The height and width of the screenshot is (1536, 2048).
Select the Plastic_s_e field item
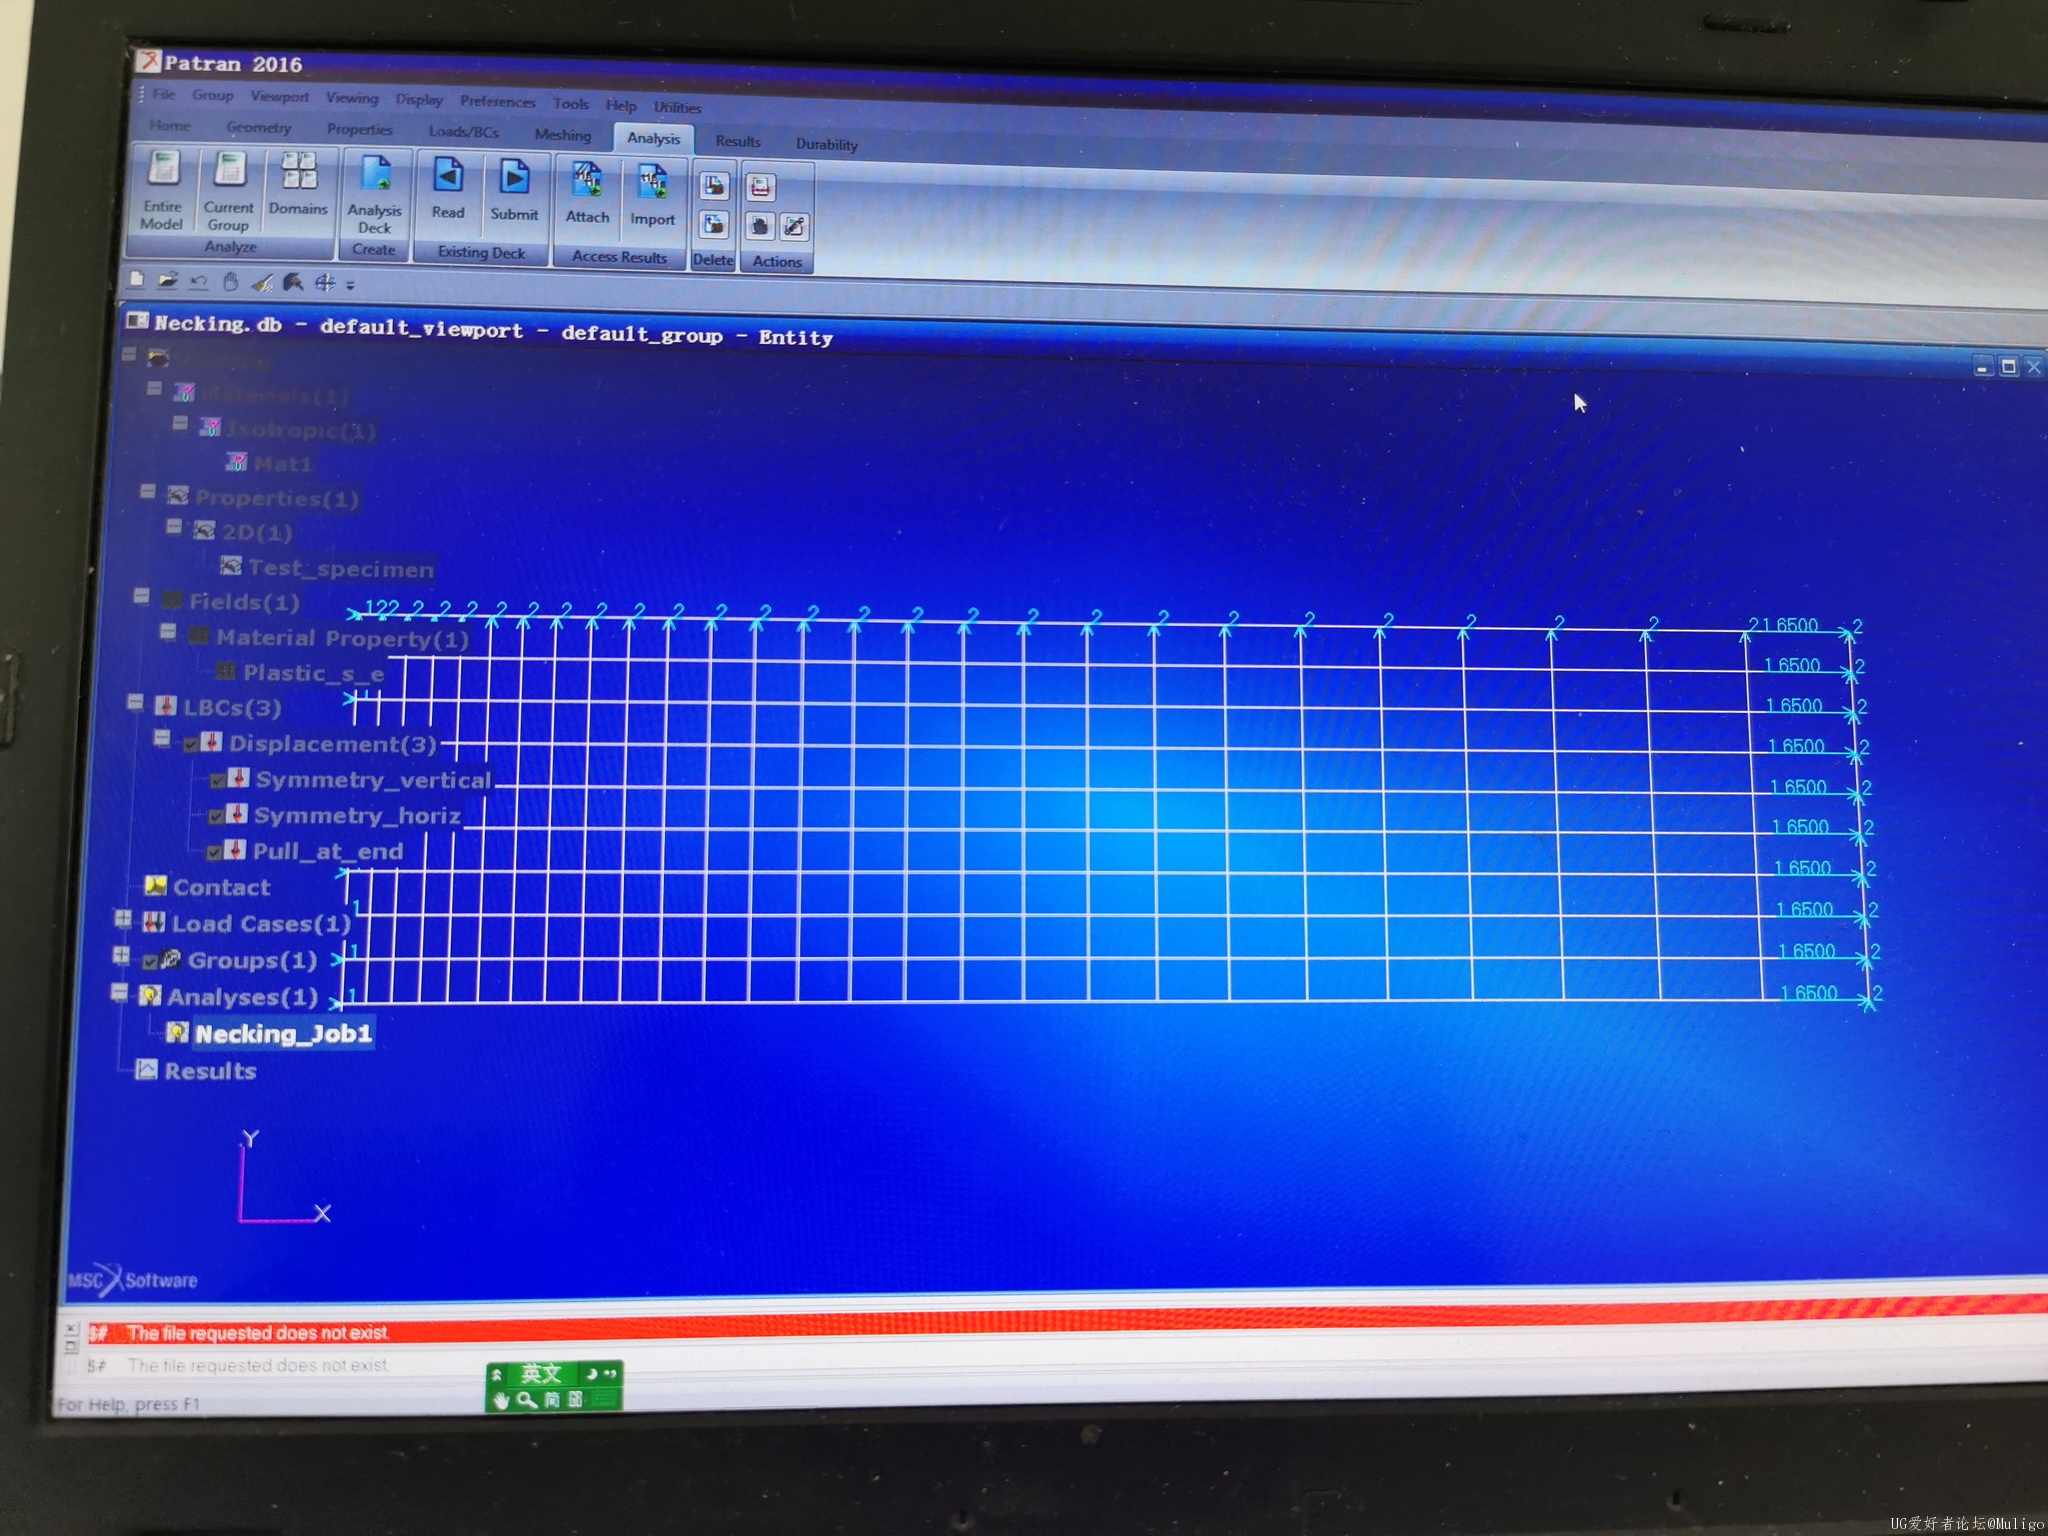314,673
